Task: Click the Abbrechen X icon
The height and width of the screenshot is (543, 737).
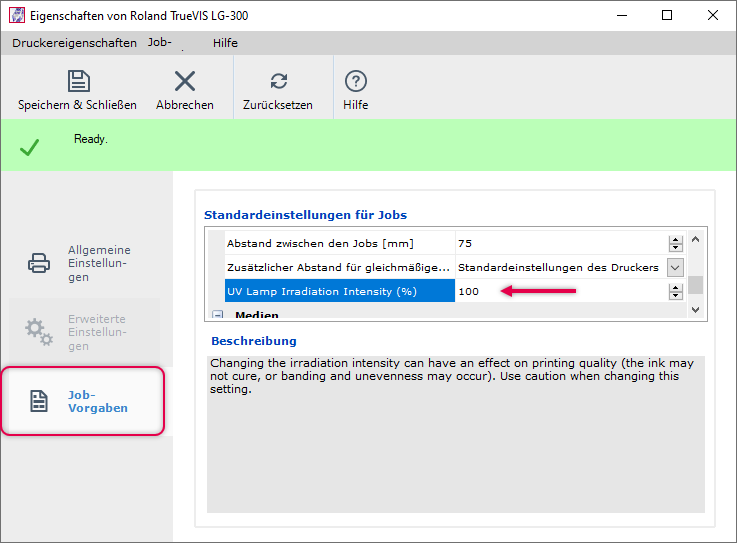Action: tap(185, 81)
